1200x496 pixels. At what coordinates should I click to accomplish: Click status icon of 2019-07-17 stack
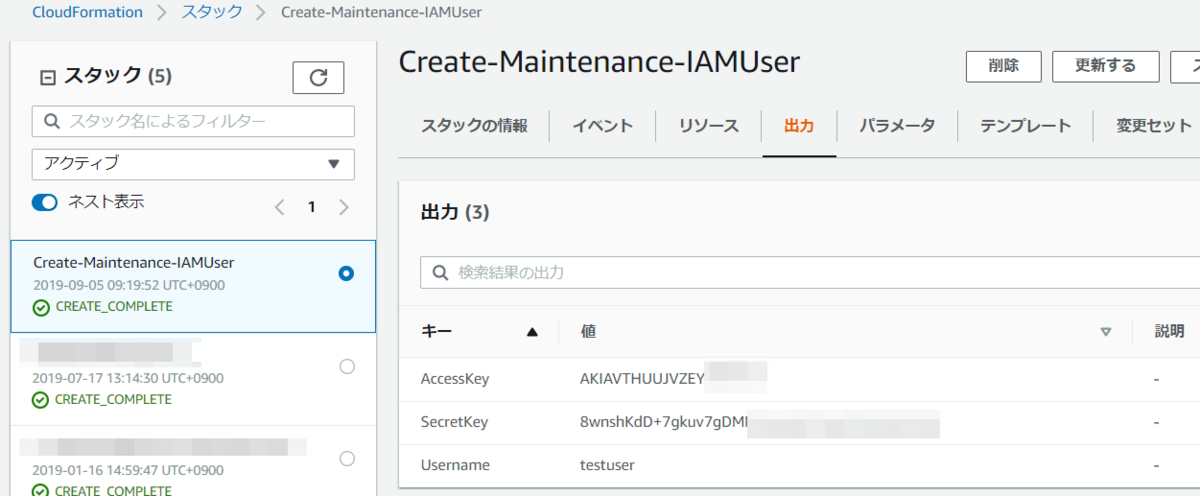pos(41,399)
